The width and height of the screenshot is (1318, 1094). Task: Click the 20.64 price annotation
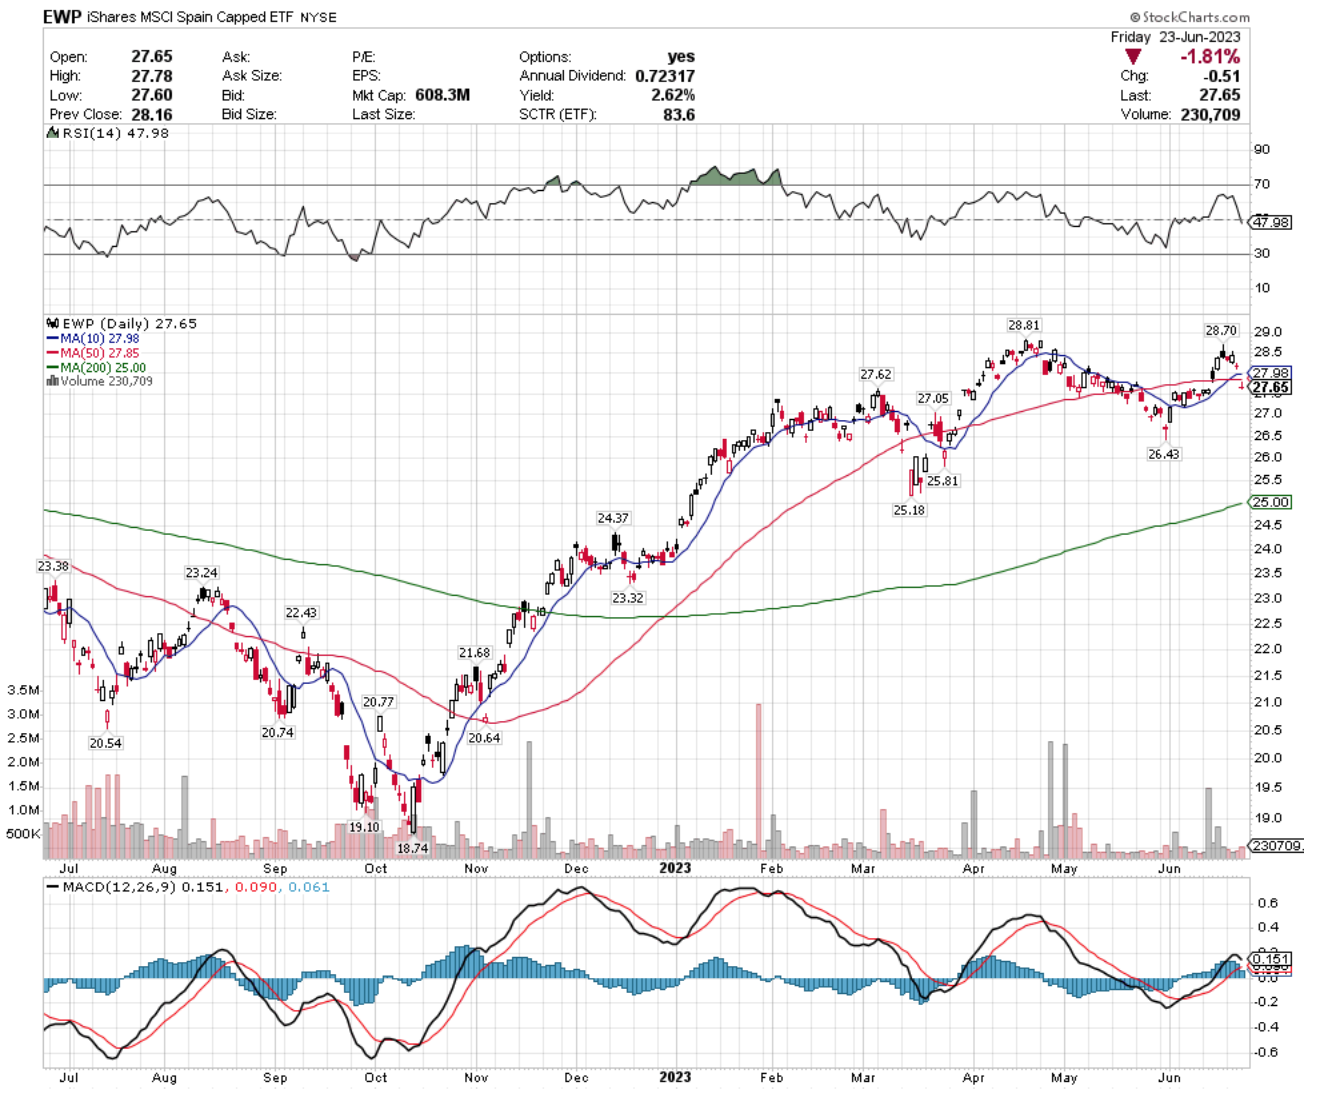pyautogui.click(x=484, y=738)
